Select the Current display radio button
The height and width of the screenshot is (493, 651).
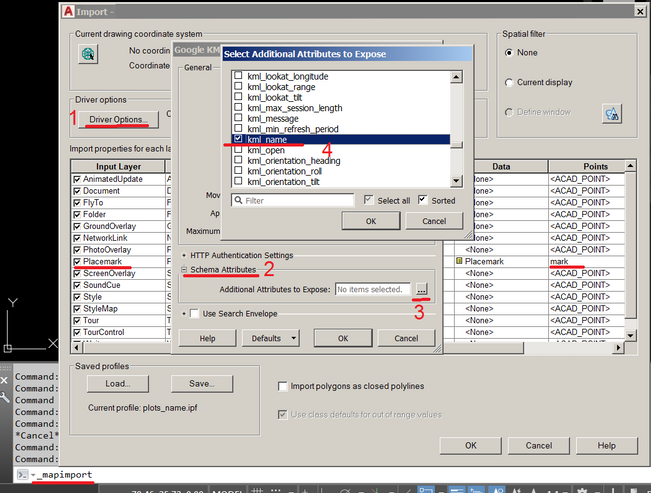511,82
